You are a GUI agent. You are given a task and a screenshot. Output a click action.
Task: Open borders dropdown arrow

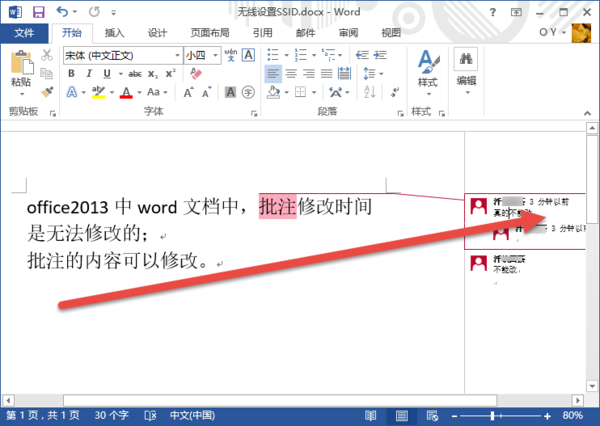coord(314,92)
